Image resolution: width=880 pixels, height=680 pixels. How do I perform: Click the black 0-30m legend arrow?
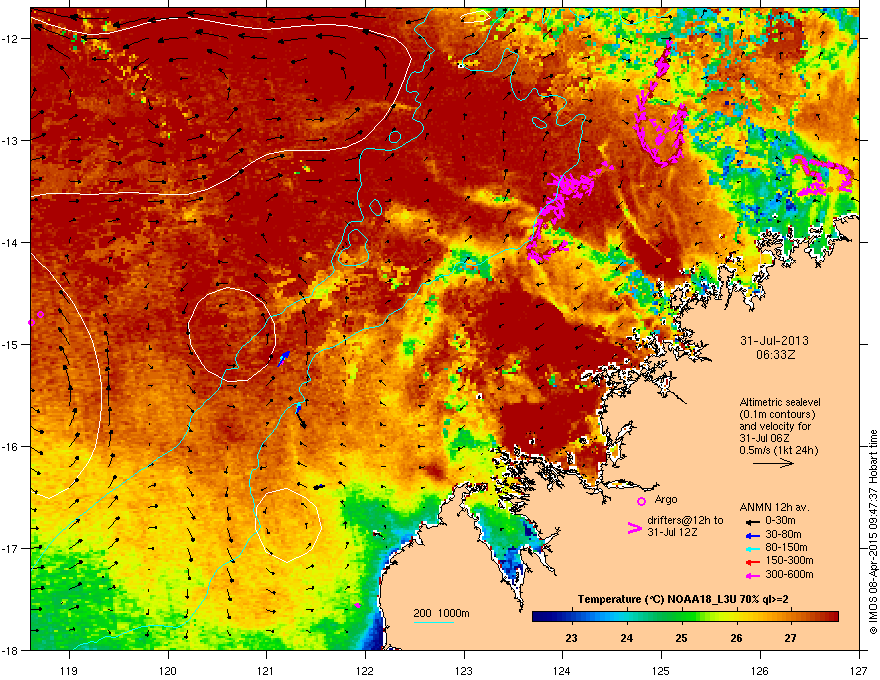[x=751, y=521]
